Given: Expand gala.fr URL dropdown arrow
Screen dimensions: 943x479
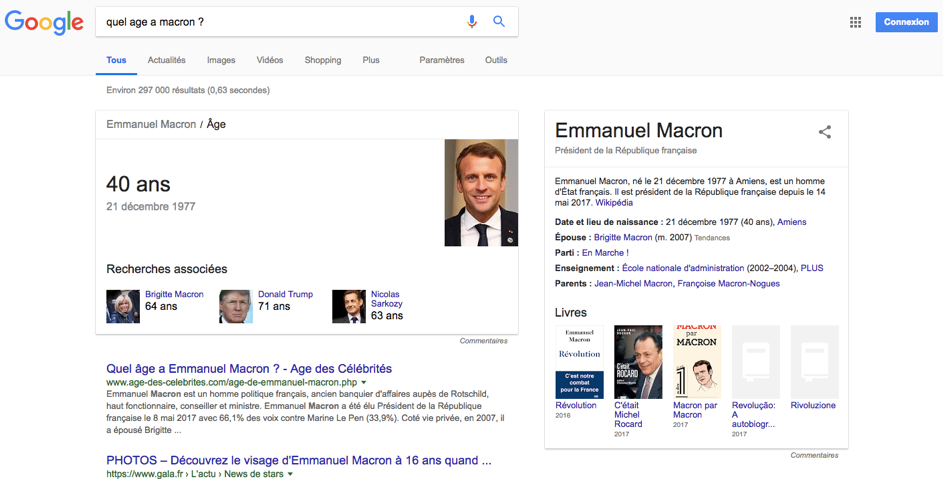Looking at the screenshot, I should coord(290,474).
